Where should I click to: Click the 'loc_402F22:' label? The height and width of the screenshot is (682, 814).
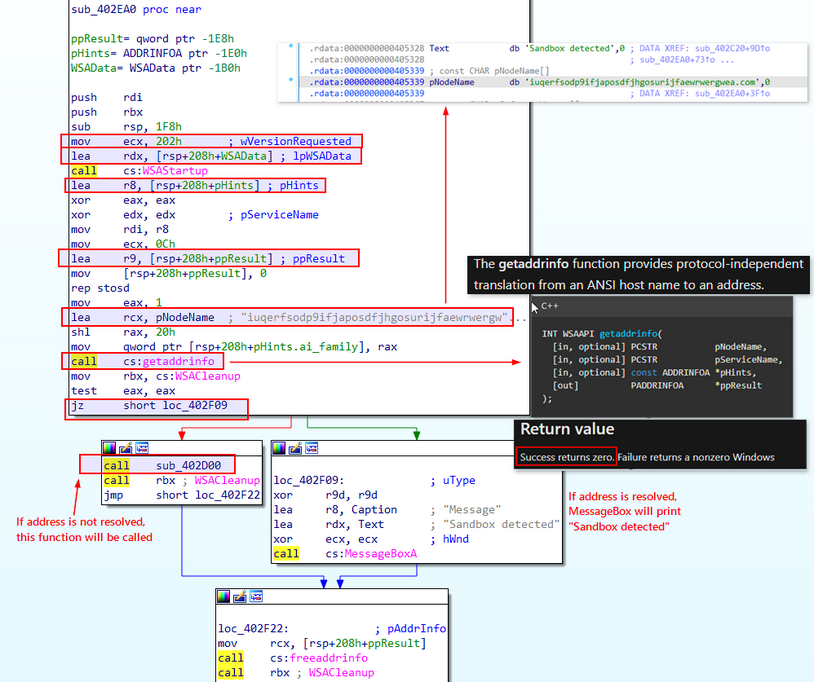(x=253, y=629)
